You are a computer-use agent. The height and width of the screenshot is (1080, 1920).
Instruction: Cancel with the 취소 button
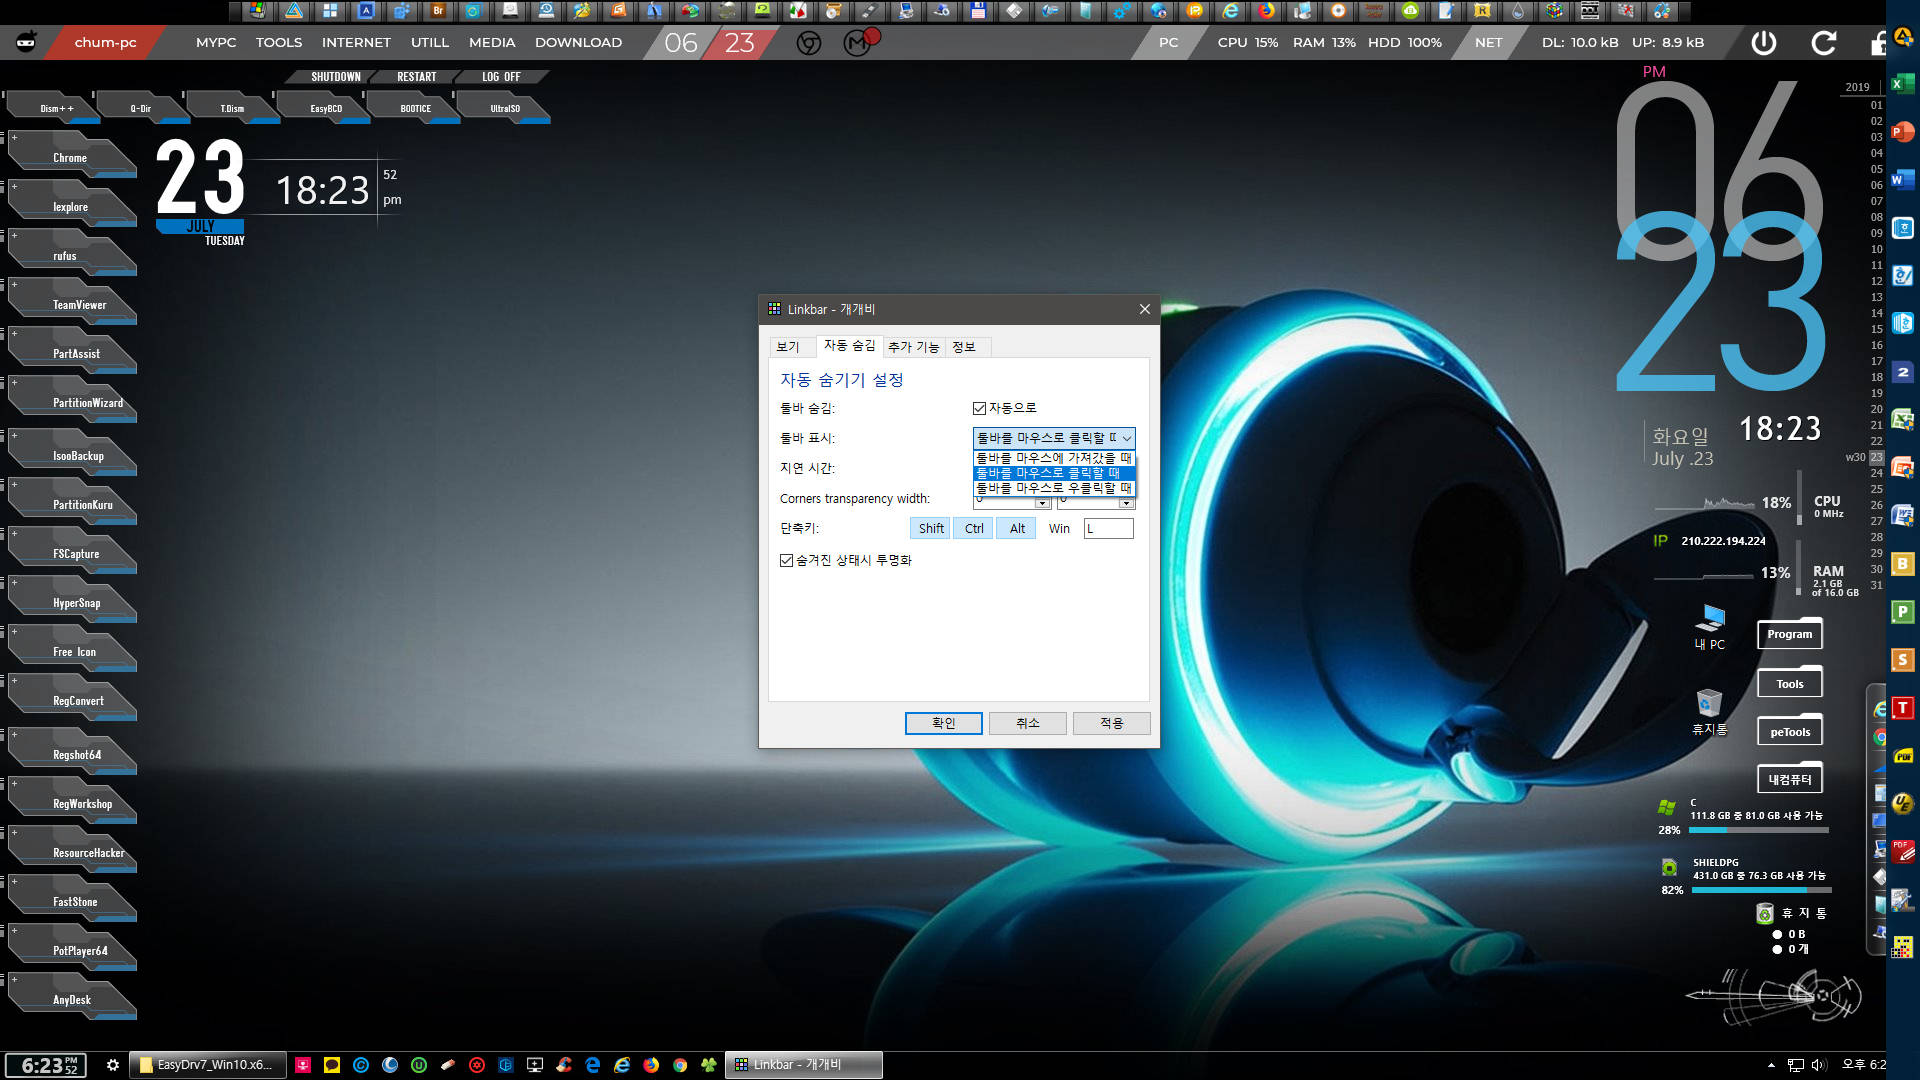1028,723
